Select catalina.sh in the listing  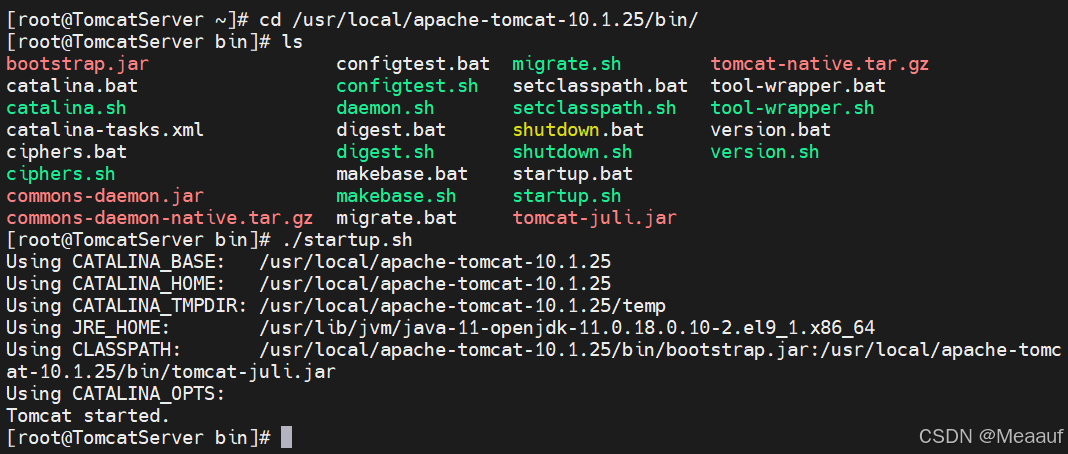coord(66,108)
